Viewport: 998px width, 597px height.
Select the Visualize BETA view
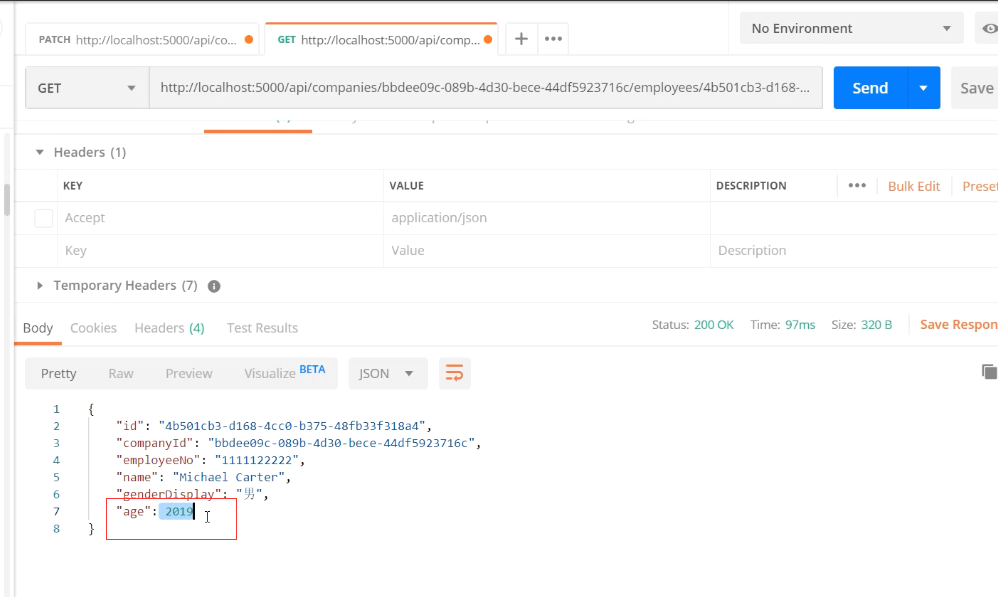coord(285,372)
